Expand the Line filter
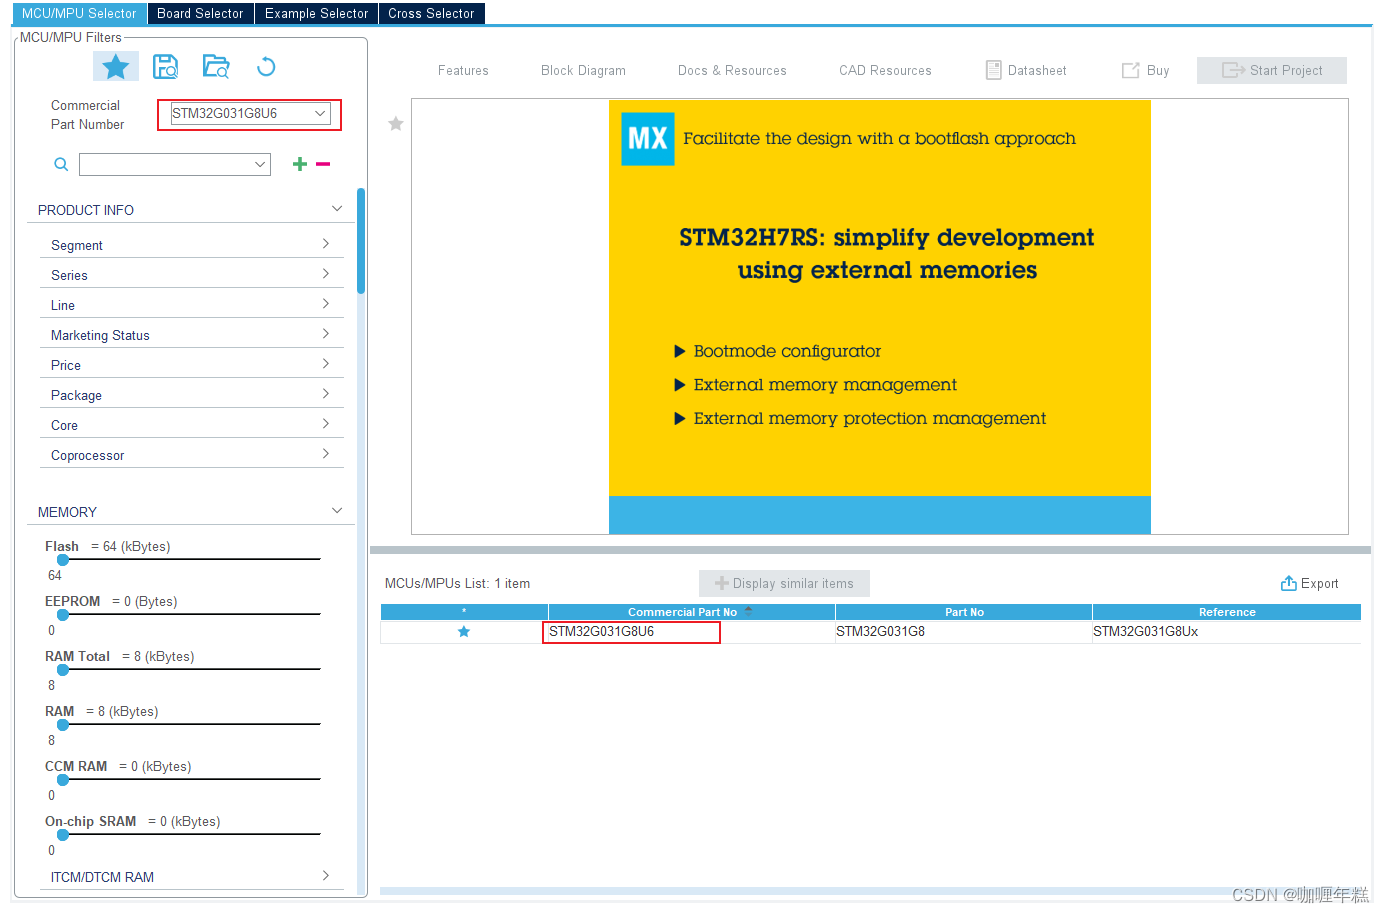The width and height of the screenshot is (1384, 913). 190,305
